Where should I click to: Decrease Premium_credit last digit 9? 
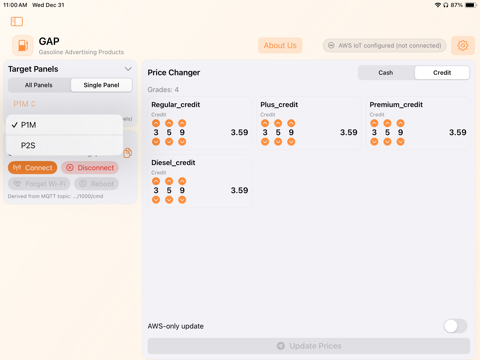pyautogui.click(x=400, y=142)
